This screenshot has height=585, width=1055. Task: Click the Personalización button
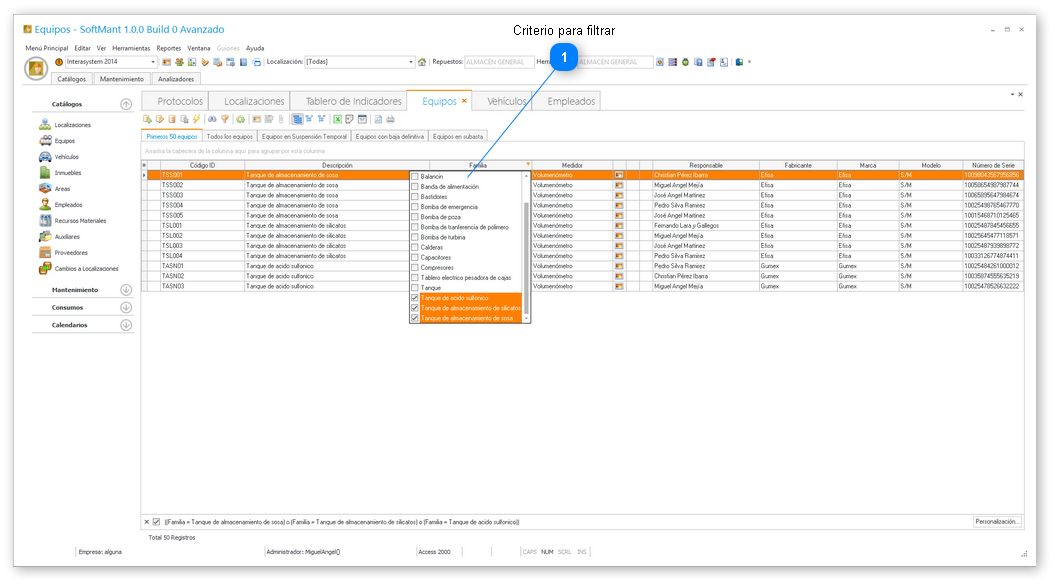(x=998, y=522)
